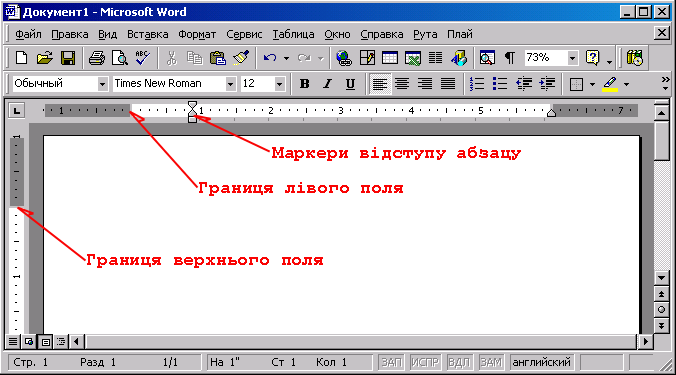The image size is (676, 375).
Task: Redo the last undone action
Action: tap(304, 58)
